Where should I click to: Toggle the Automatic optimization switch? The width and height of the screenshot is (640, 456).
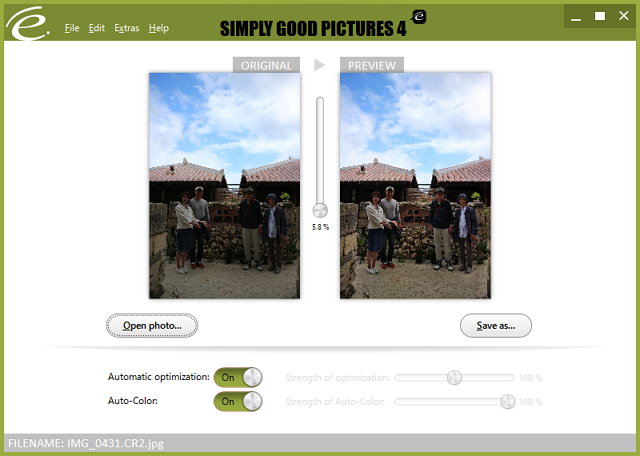[238, 377]
